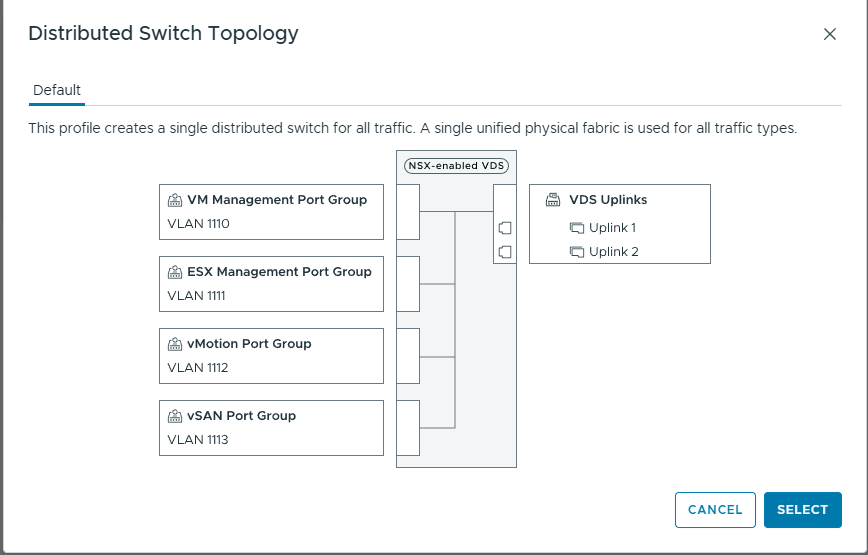
Task: Click the Uplink 1 label
Action: tap(612, 228)
